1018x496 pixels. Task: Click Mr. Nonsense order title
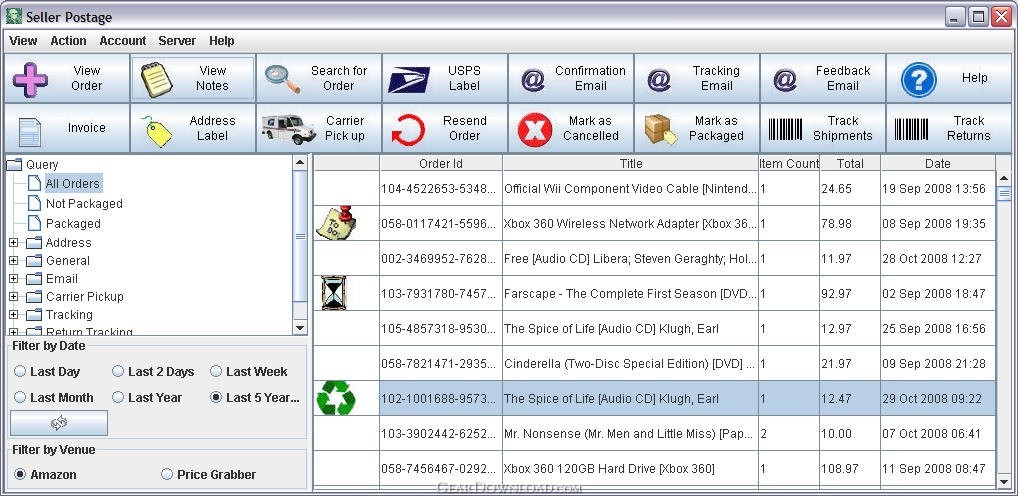[x=630, y=433]
